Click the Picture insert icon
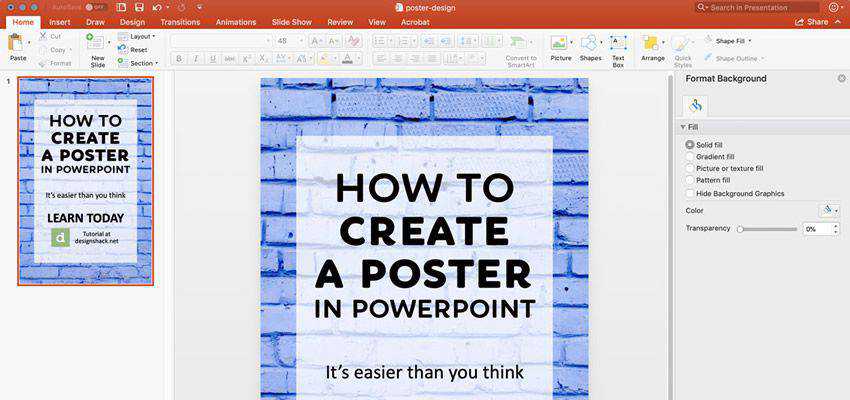This screenshot has width=850, height=400. (x=560, y=44)
